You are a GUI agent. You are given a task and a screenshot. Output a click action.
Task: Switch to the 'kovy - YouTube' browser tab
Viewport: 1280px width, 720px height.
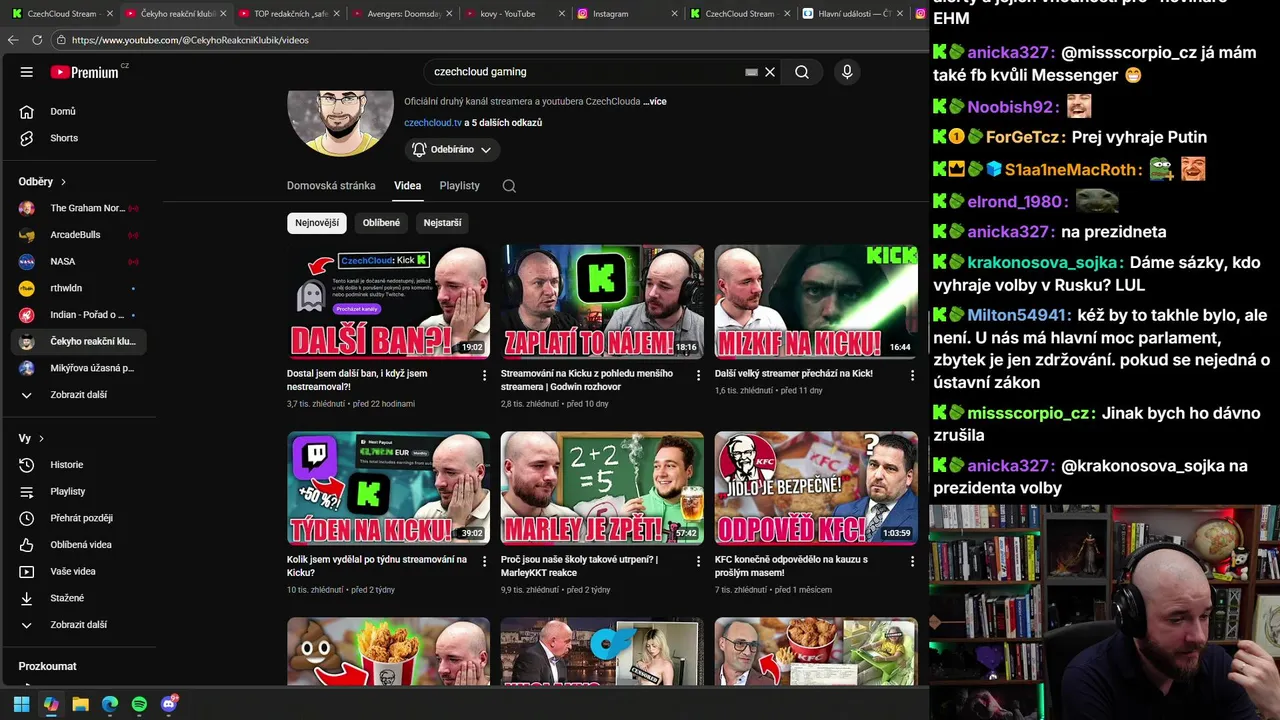tap(513, 14)
